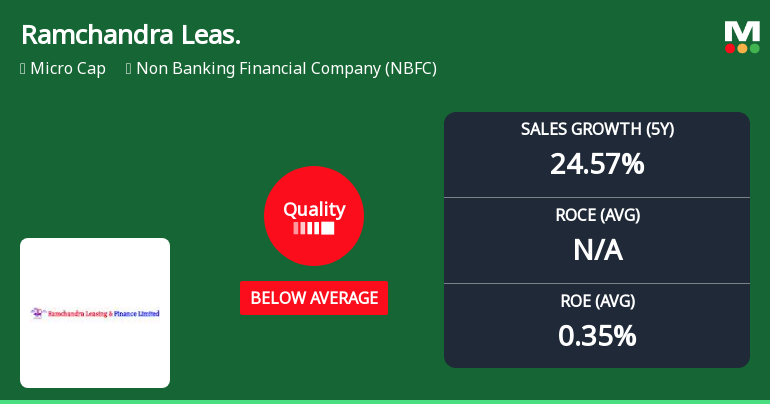Image resolution: width=770 pixels, height=404 pixels.
Task: Open the Ramchandra Leasing & Finance logo thumbnail
Action: (x=95, y=313)
